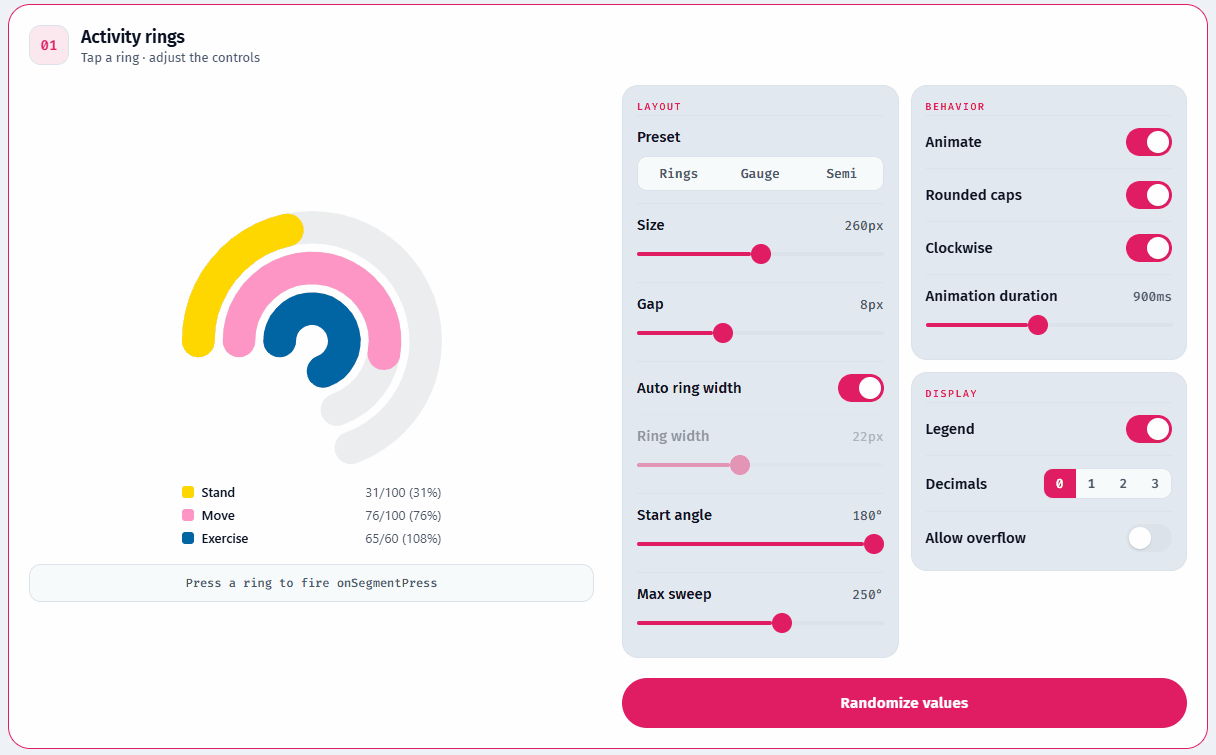
Task: Click the Activity rings heading
Action: point(133,37)
